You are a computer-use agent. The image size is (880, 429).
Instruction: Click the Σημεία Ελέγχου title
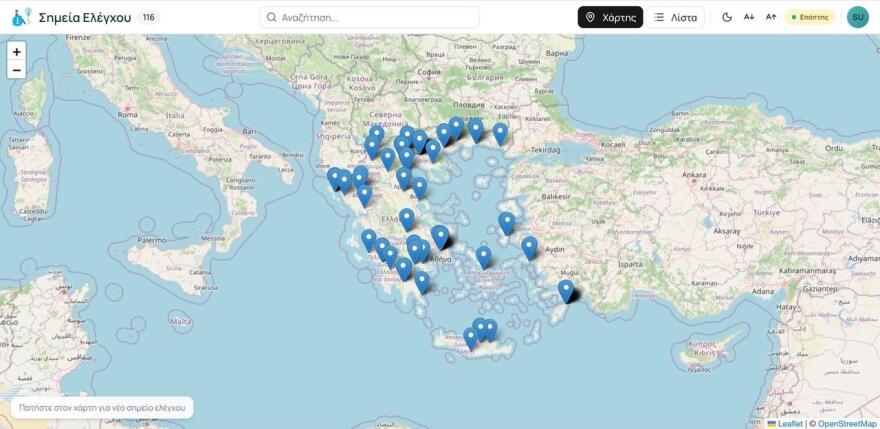pyautogui.click(x=85, y=17)
